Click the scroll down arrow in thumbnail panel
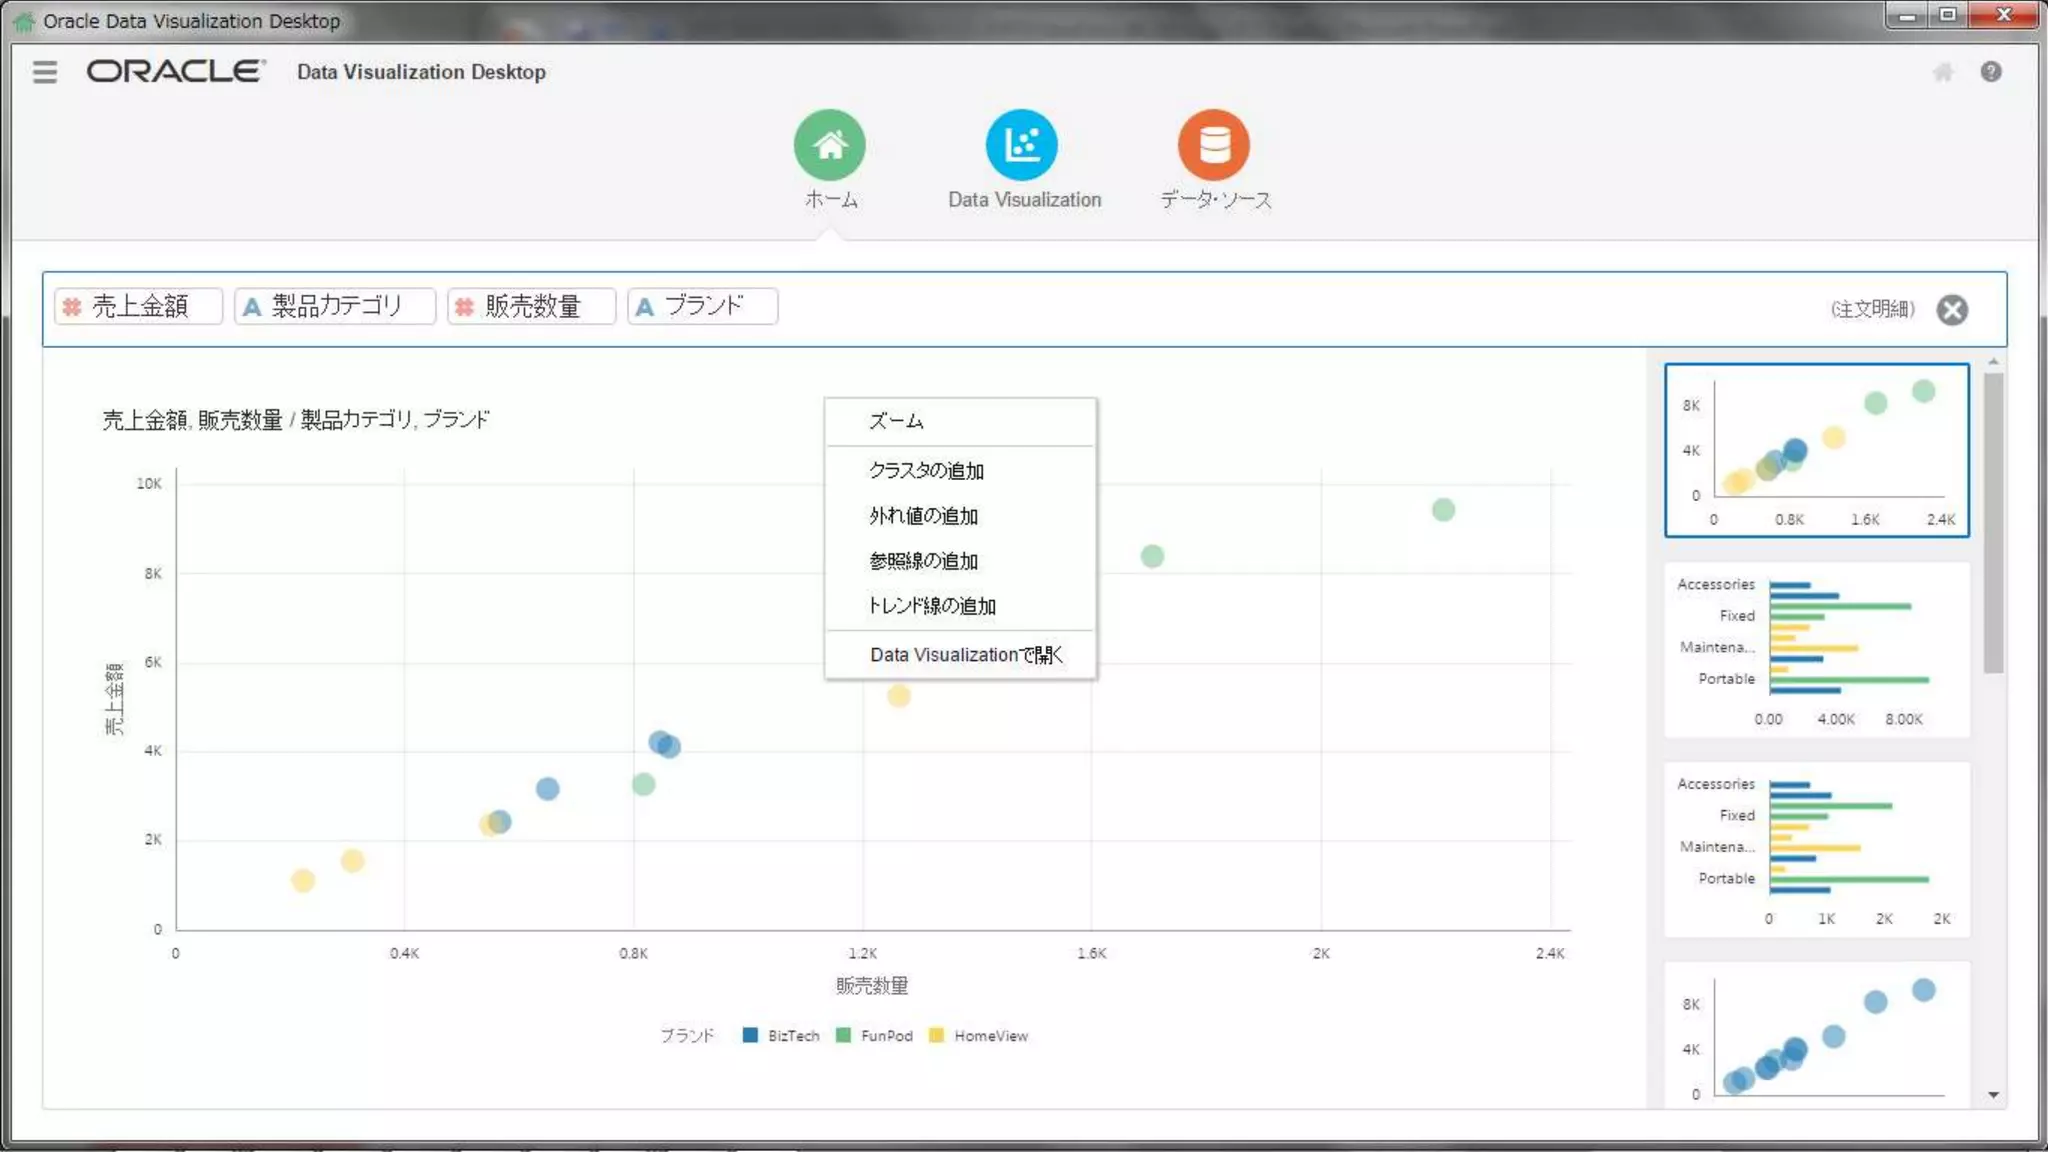This screenshot has height=1152, width=2048. point(1993,1095)
